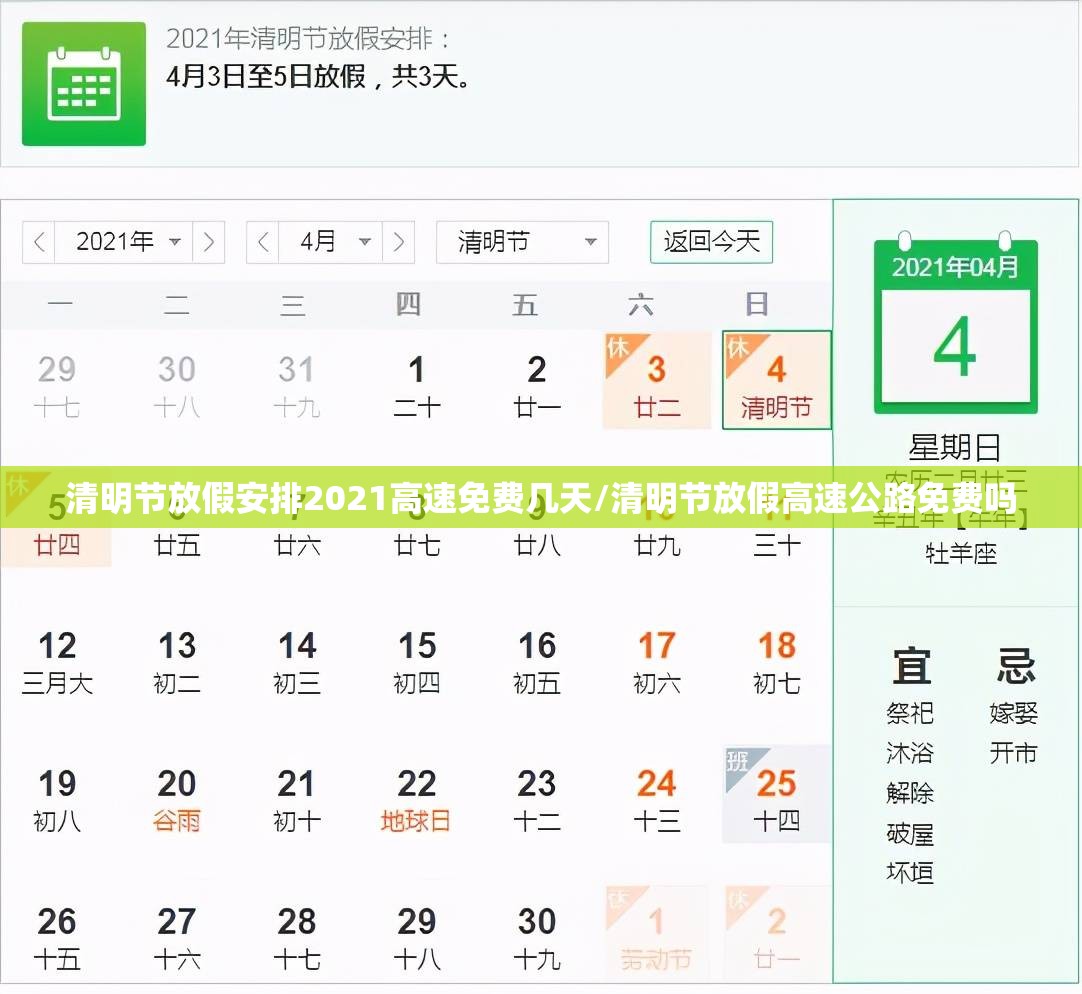This screenshot has width=1082, height=994.
Task: Click the 宜 heading in almanac panel
Action: pyautogui.click(x=911, y=666)
